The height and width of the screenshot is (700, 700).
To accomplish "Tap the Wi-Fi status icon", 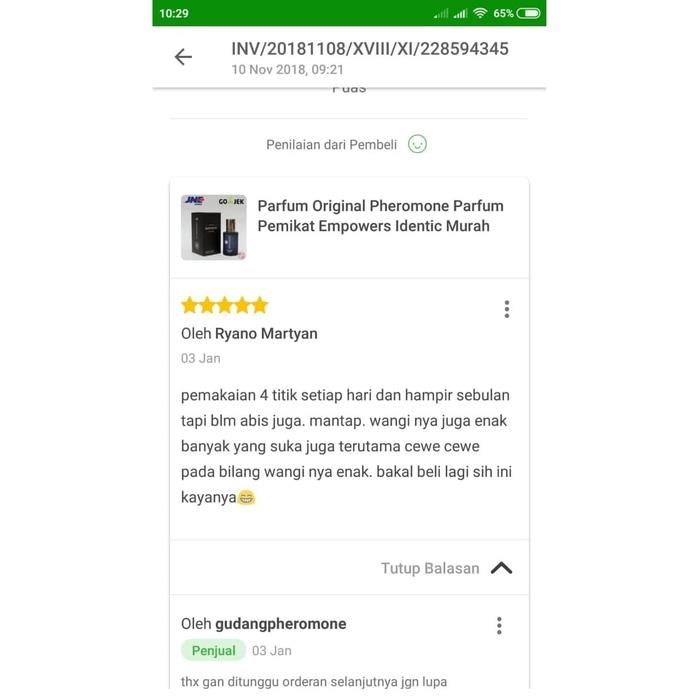I will pyautogui.click(x=480, y=13).
